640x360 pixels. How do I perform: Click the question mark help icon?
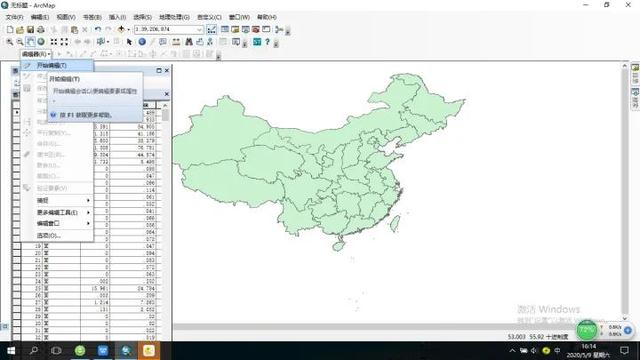[x=267, y=42]
